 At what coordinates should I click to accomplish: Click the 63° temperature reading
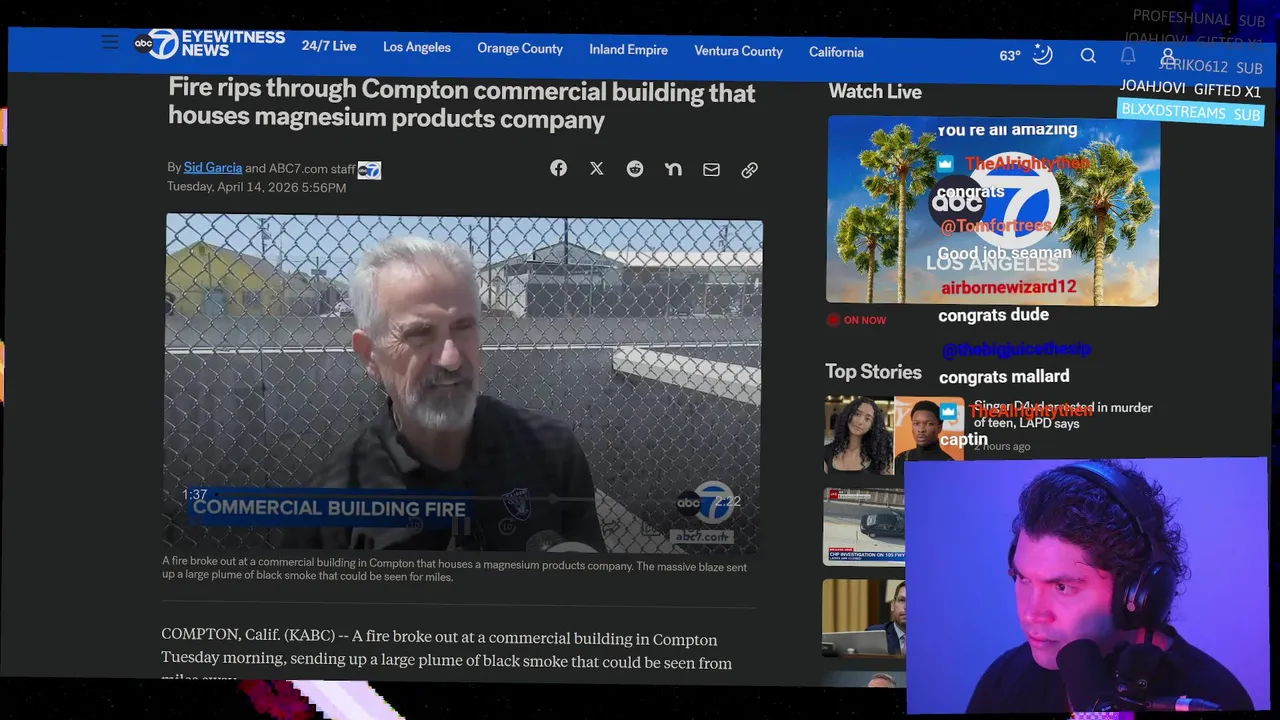click(x=1010, y=55)
